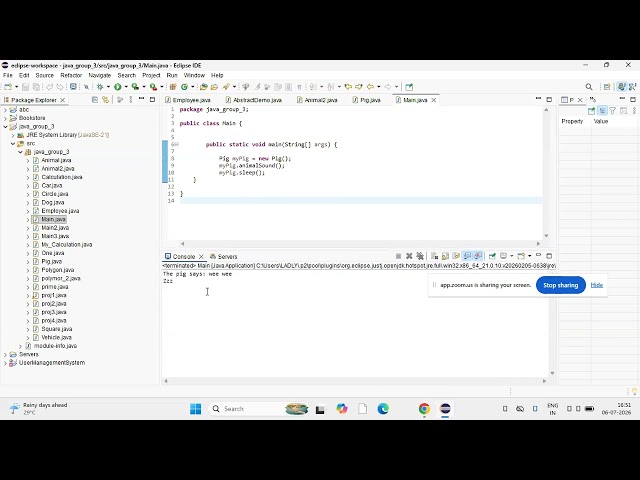Open the Open Console dropdown arrow
The height and width of the screenshot is (480, 640).
tap(529, 256)
